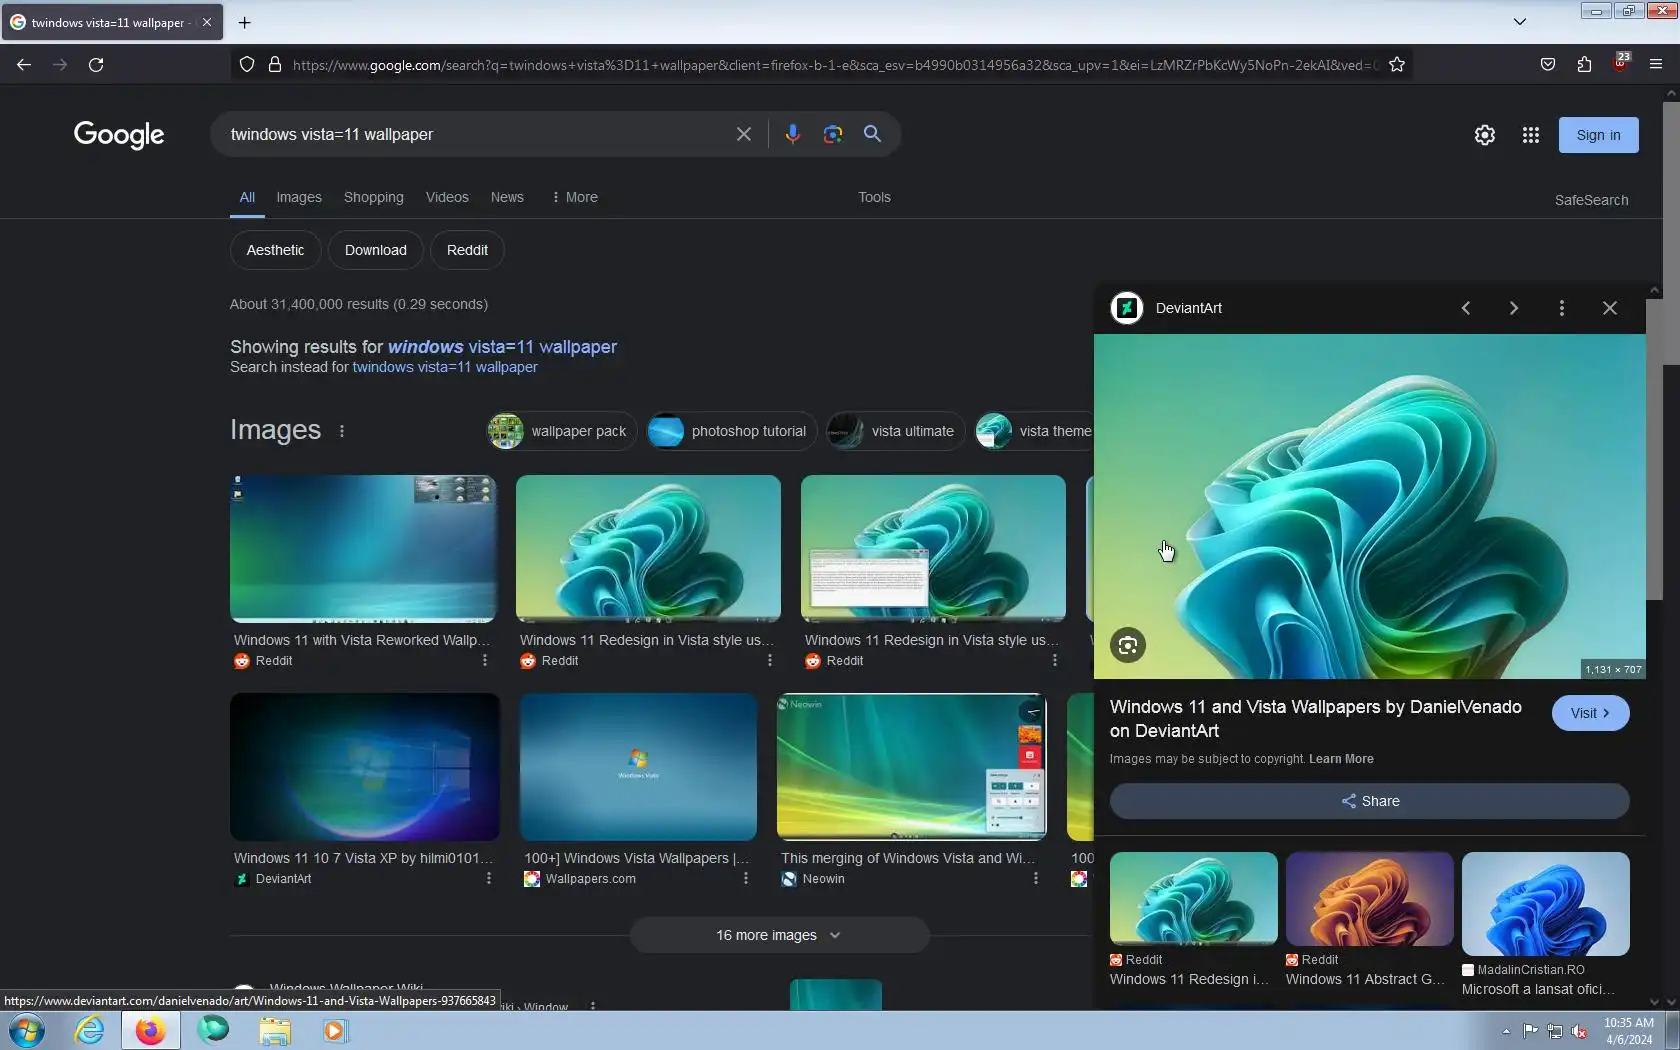1680x1050 pixels.
Task: Save page to Pocket
Action: [x=1548, y=65]
